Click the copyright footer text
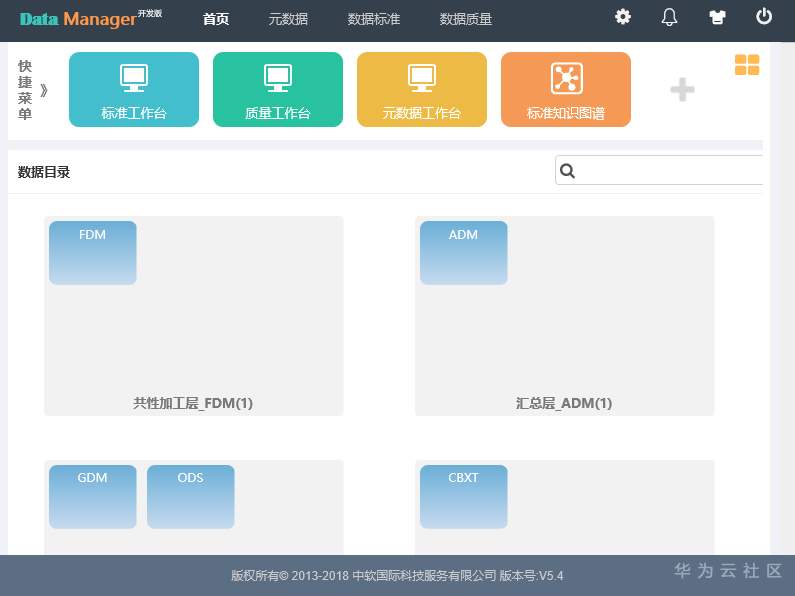 [397, 576]
